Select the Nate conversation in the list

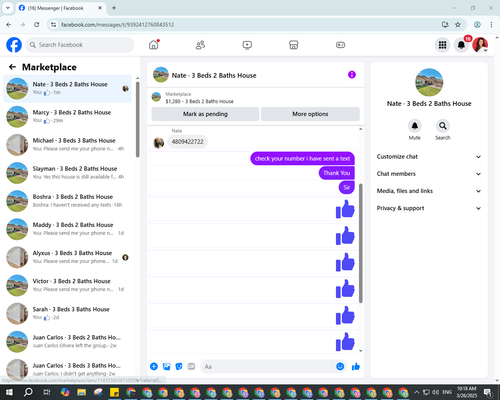coord(67,89)
